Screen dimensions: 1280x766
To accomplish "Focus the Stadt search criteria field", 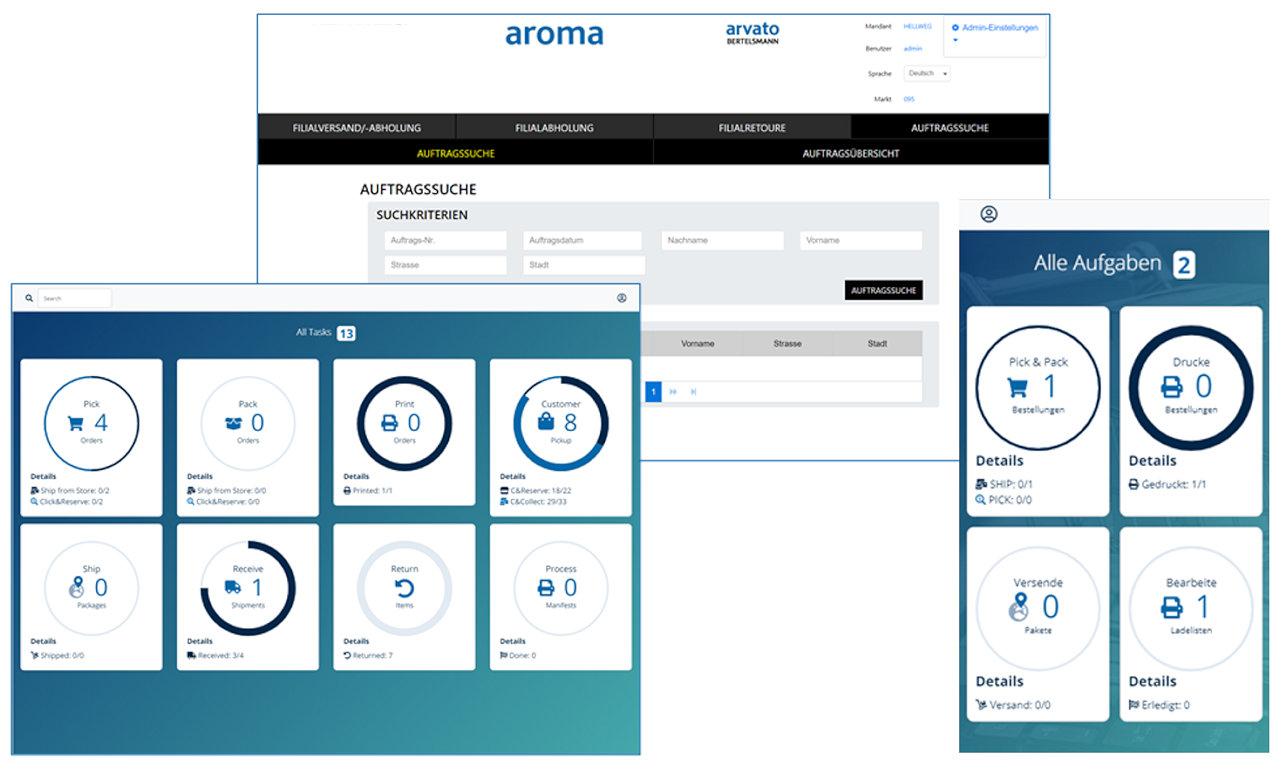I will 584,265.
